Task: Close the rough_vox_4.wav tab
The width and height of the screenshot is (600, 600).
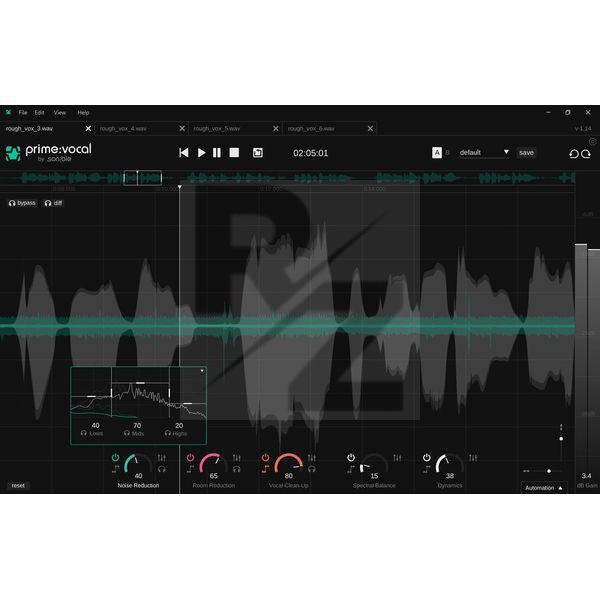Action: click(182, 129)
